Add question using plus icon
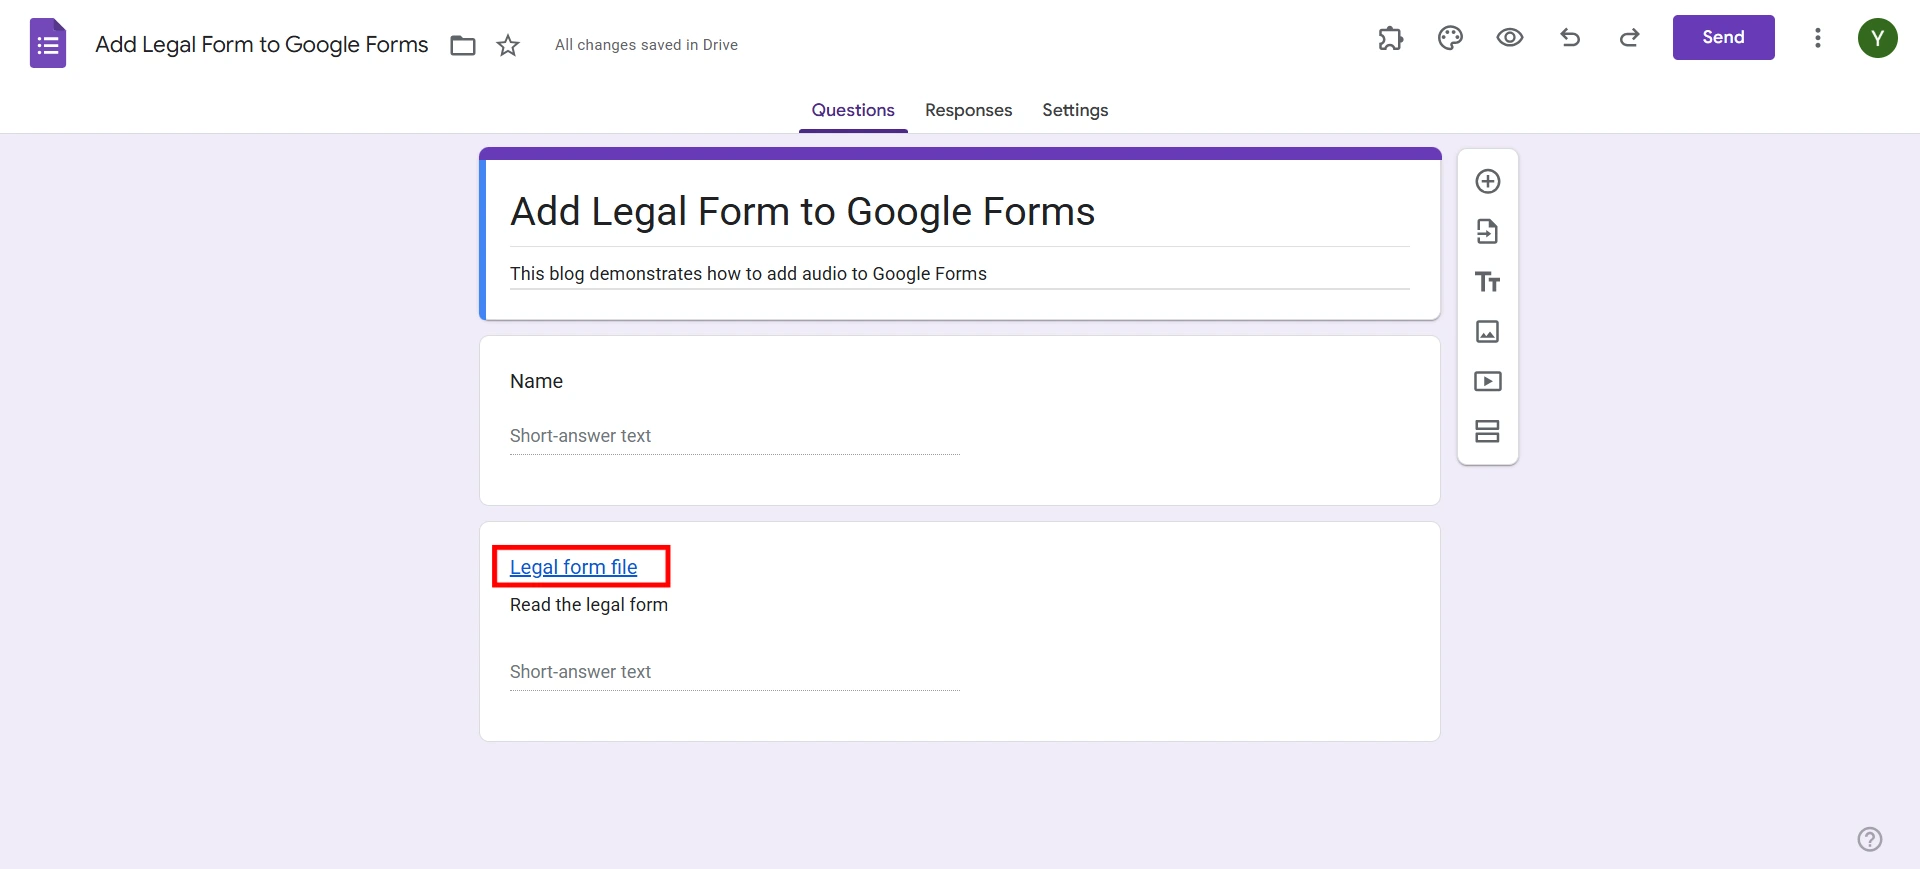The height and width of the screenshot is (869, 1920). coord(1488,181)
